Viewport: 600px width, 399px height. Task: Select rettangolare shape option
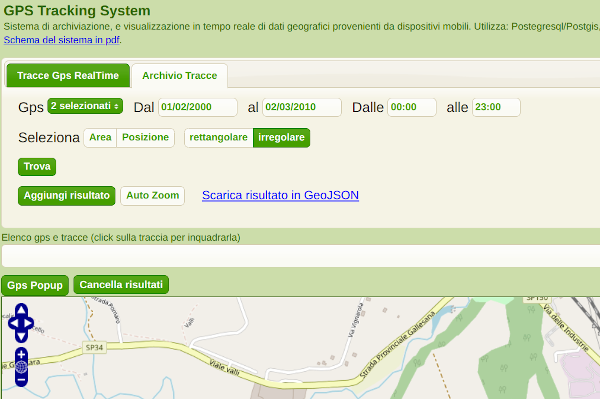218,138
